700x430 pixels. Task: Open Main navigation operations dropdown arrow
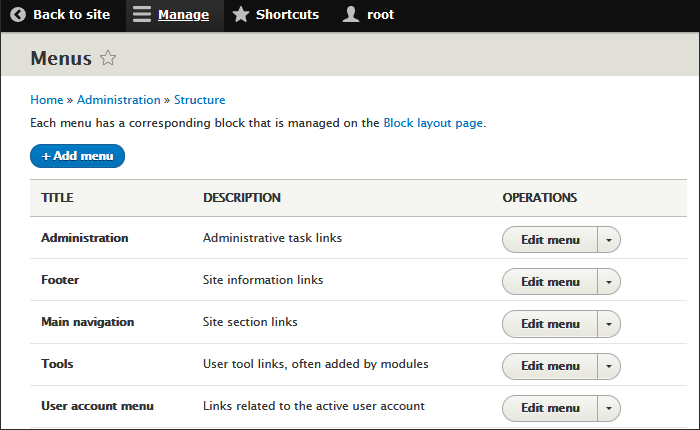point(609,324)
